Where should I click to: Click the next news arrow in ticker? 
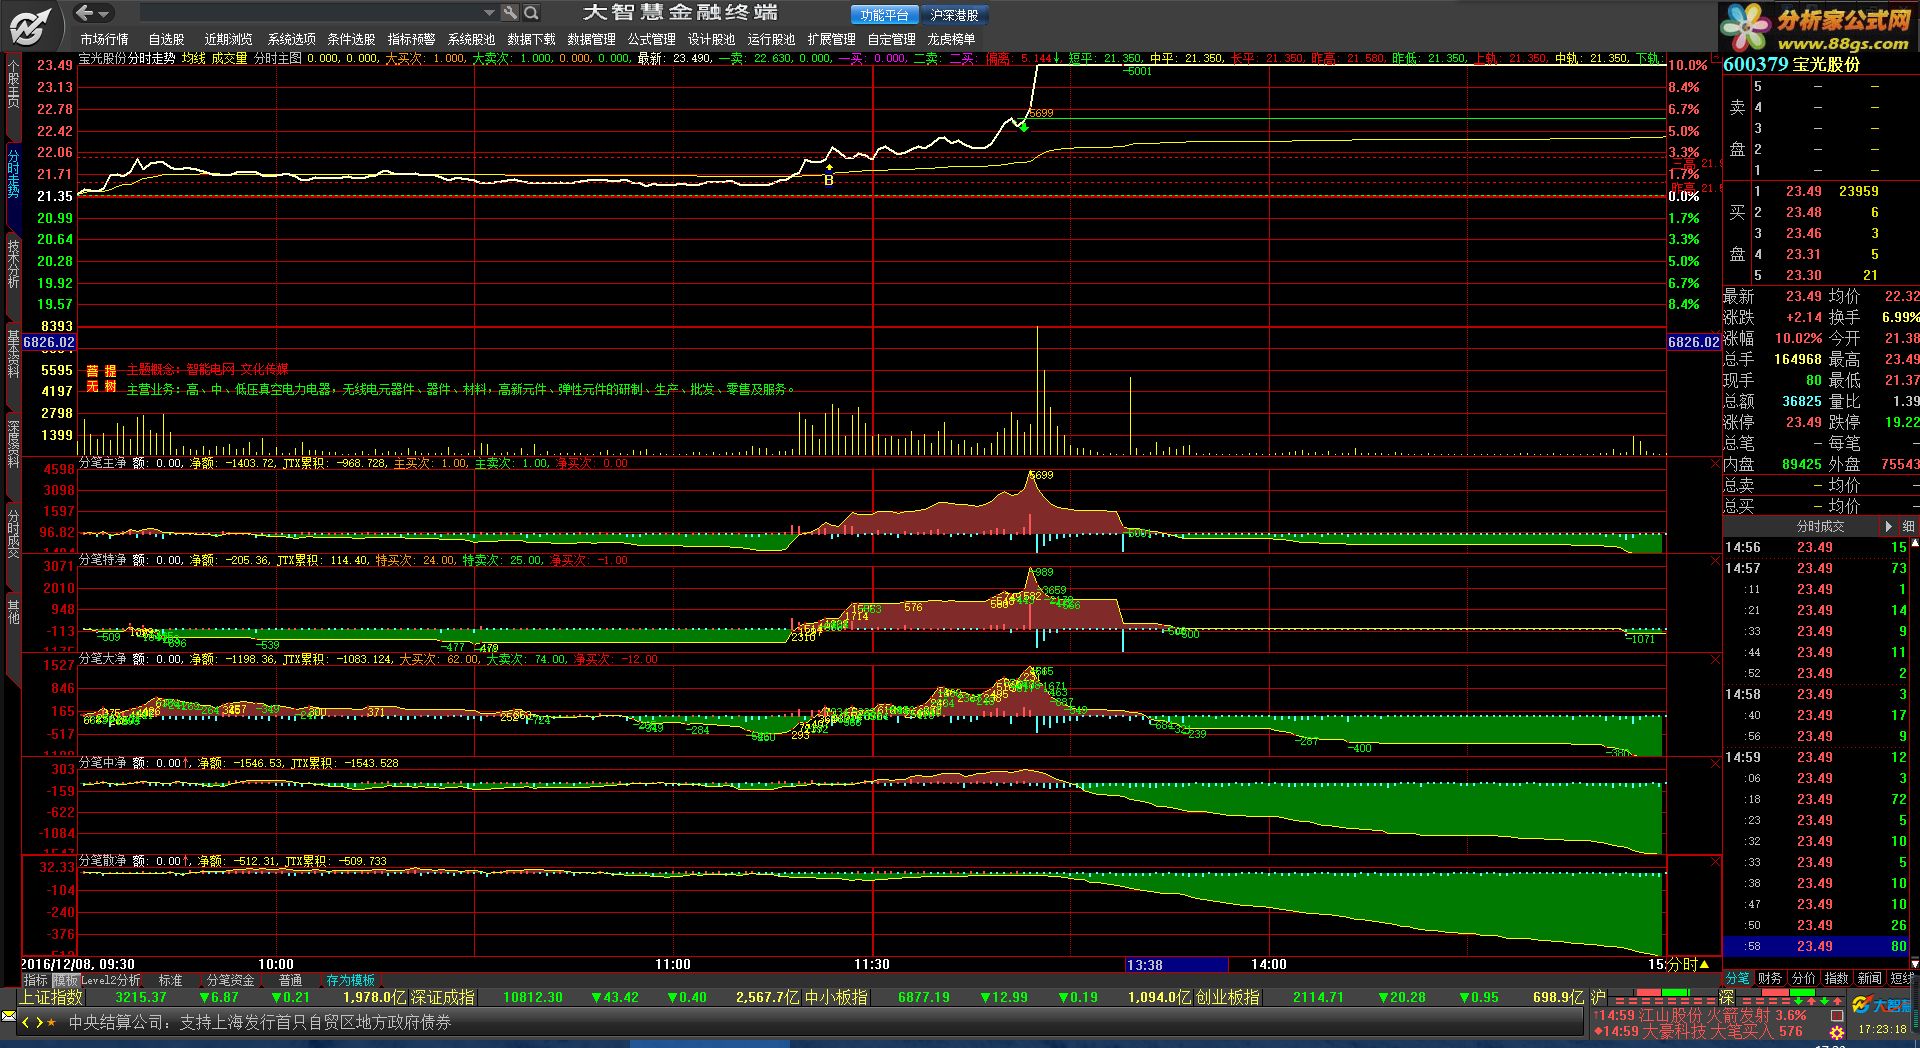39,1023
